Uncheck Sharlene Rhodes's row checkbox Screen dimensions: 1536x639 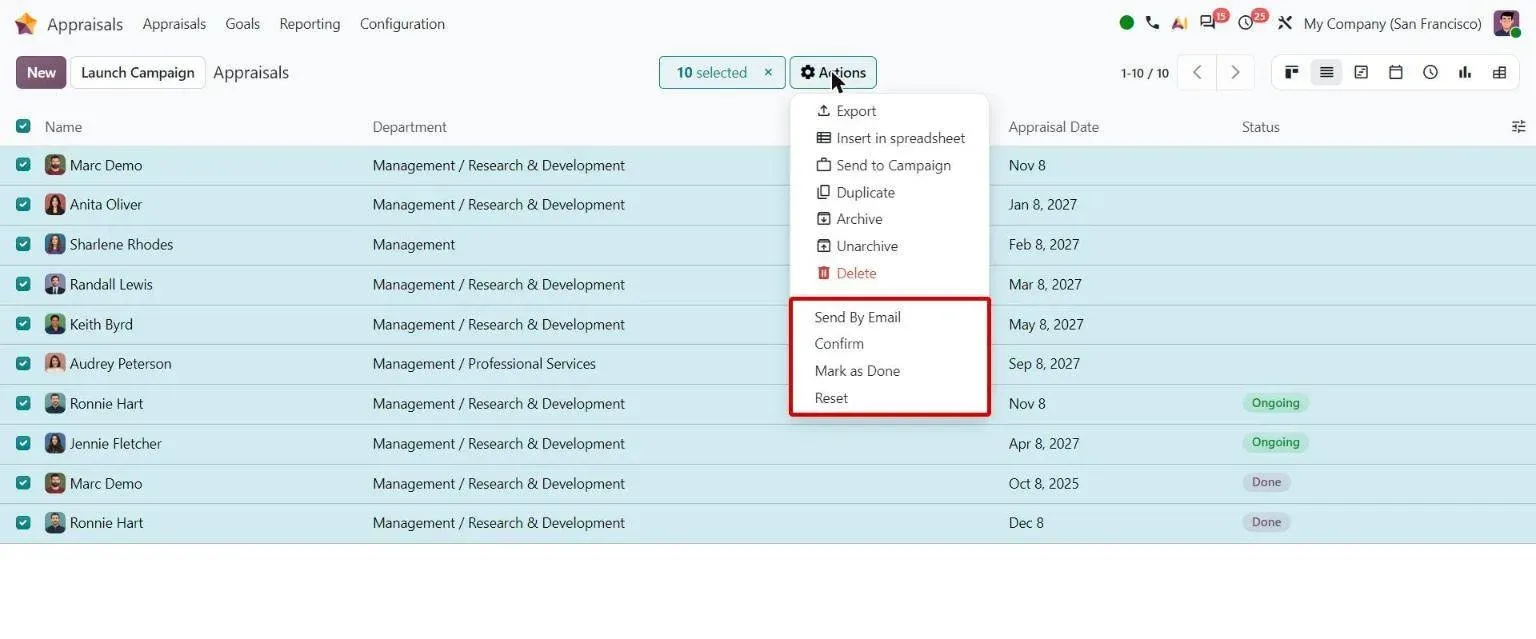(23, 243)
